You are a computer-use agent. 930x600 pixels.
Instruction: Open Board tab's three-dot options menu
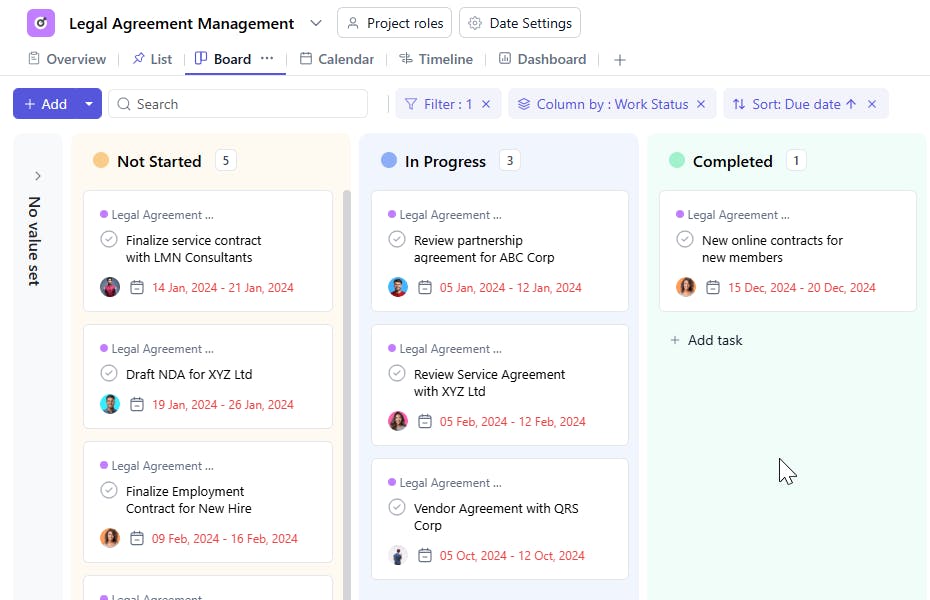(x=267, y=59)
